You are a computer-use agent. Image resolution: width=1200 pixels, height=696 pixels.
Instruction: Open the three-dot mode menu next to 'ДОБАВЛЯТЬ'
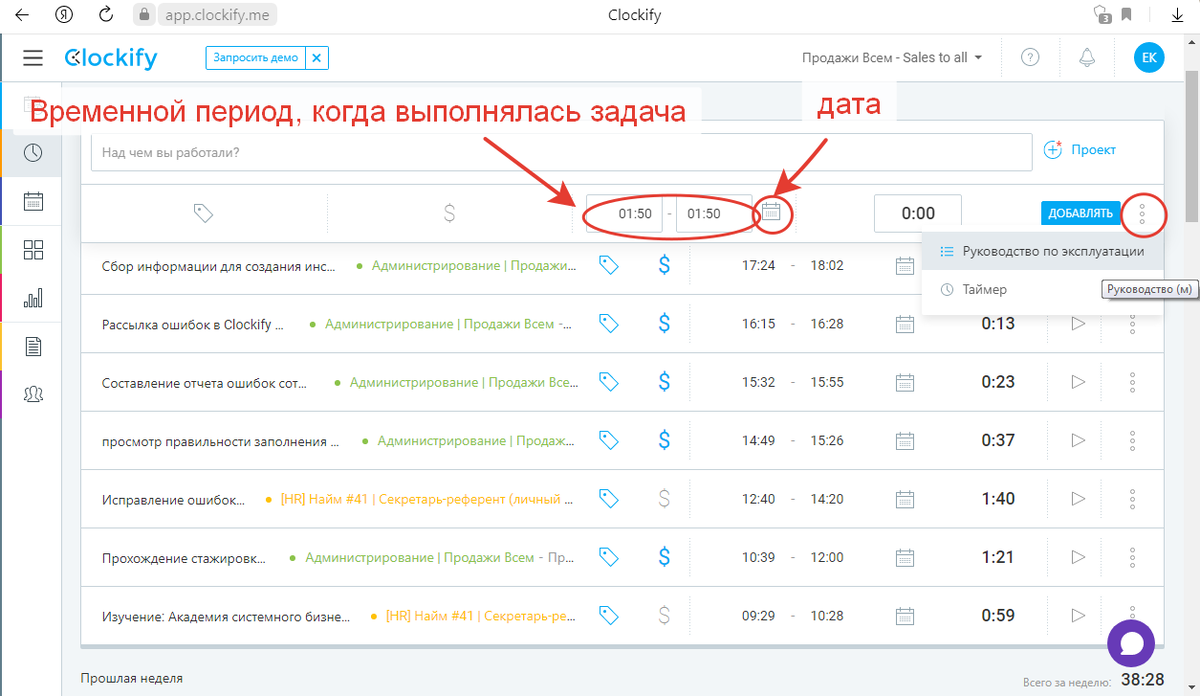coord(1142,213)
